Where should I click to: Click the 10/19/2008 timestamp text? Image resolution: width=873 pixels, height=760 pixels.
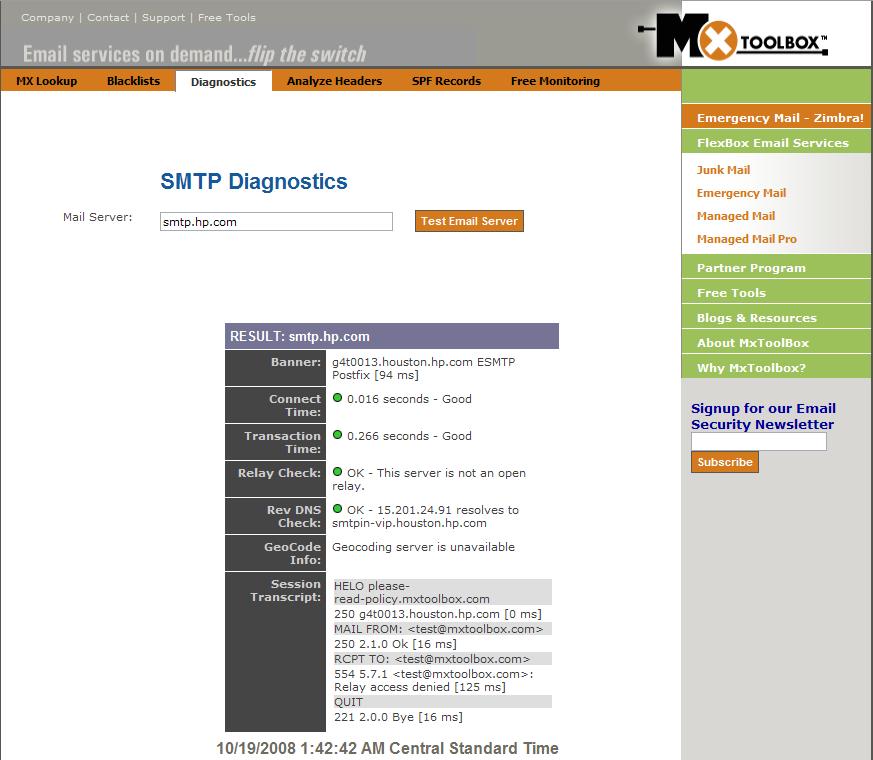pos(388,748)
